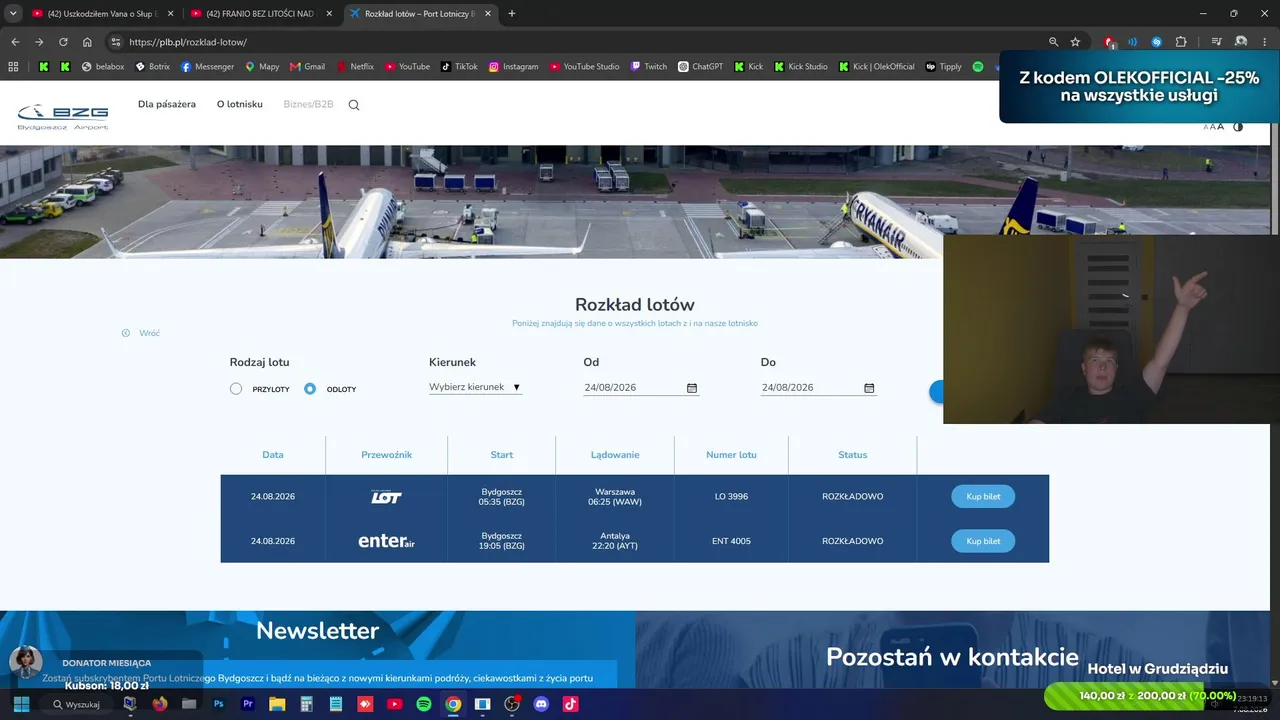The width and height of the screenshot is (1280, 720).
Task: Open the BZG Bydgoszcz Airport logo homepage
Action: (x=63, y=117)
